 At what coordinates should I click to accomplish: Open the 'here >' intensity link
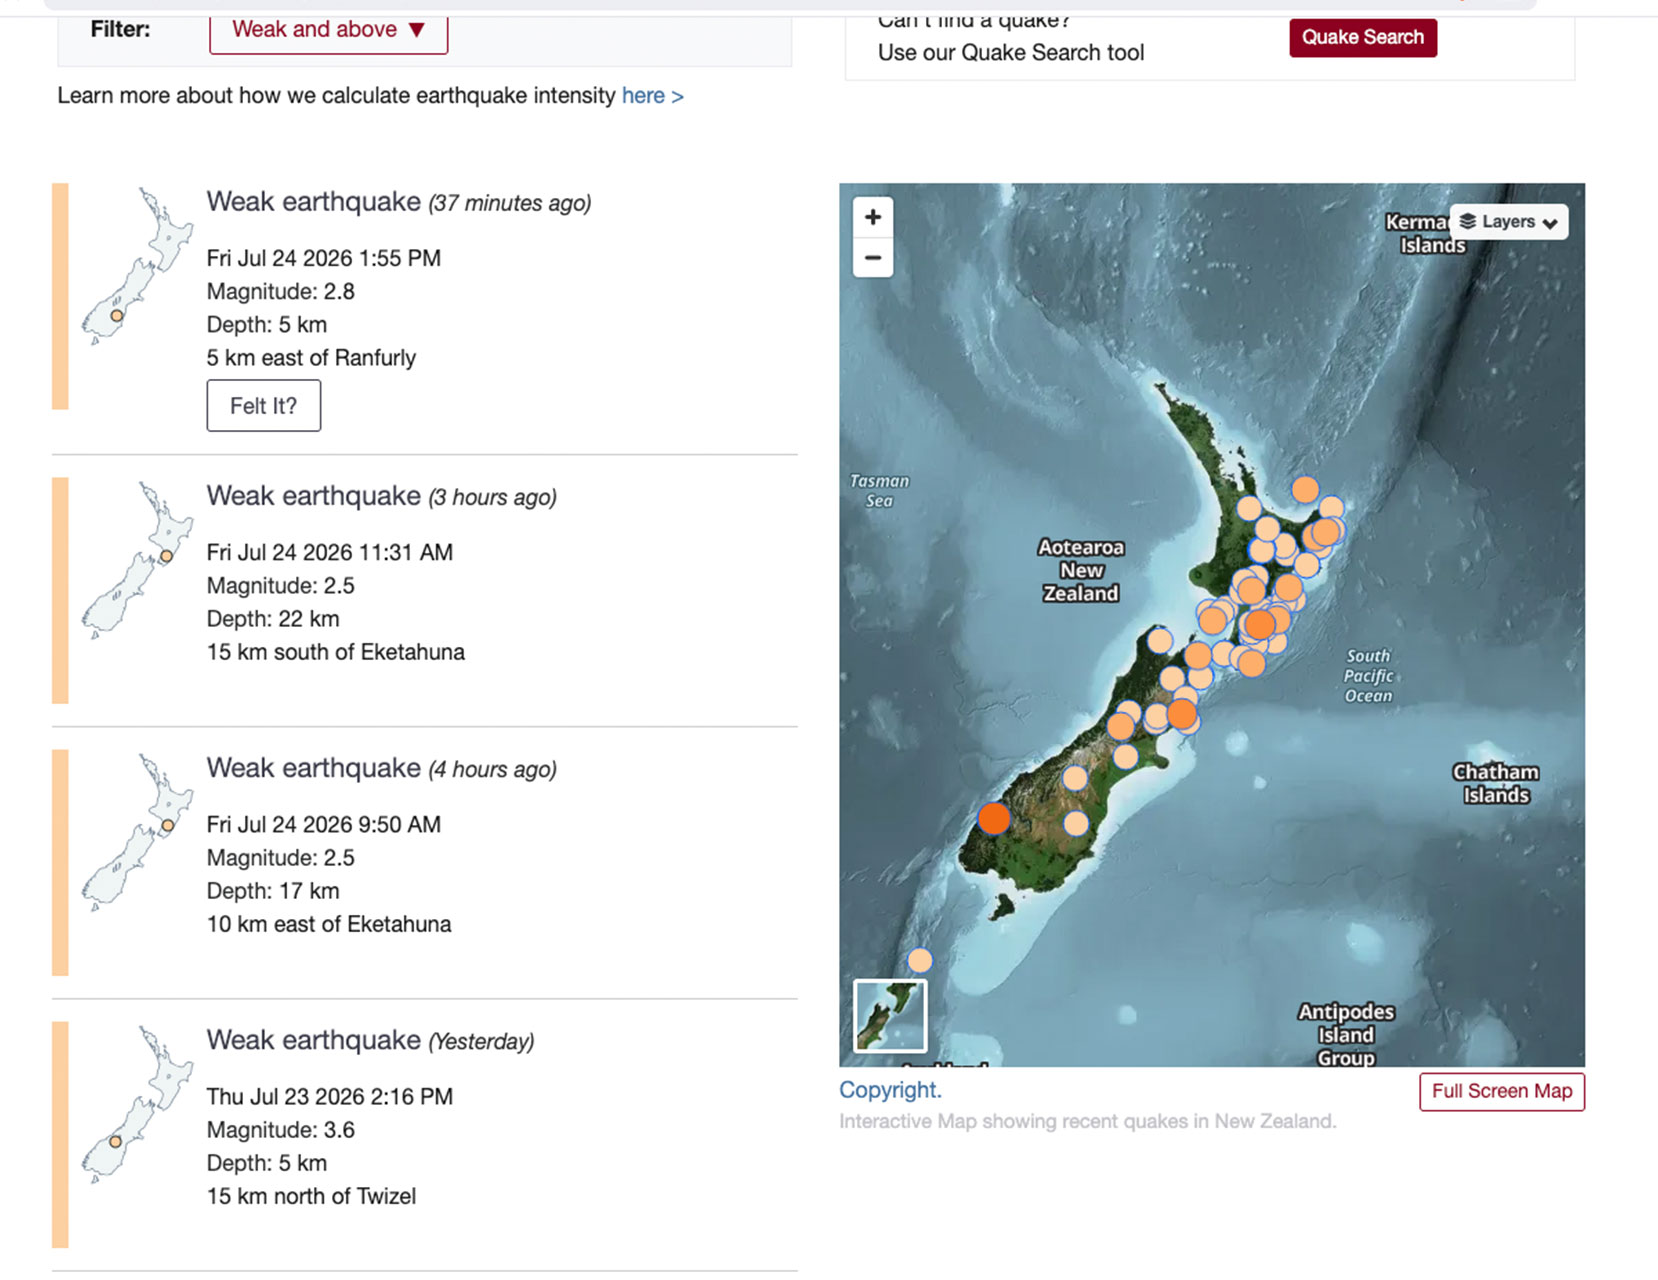click(x=652, y=96)
